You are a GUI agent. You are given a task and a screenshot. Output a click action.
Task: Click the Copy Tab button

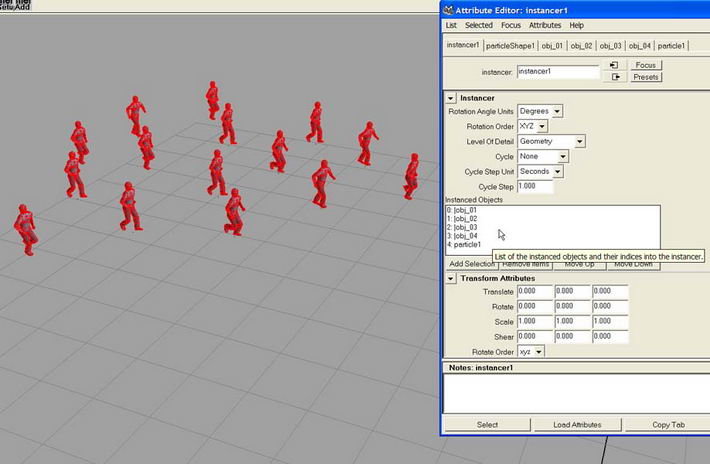click(667, 425)
